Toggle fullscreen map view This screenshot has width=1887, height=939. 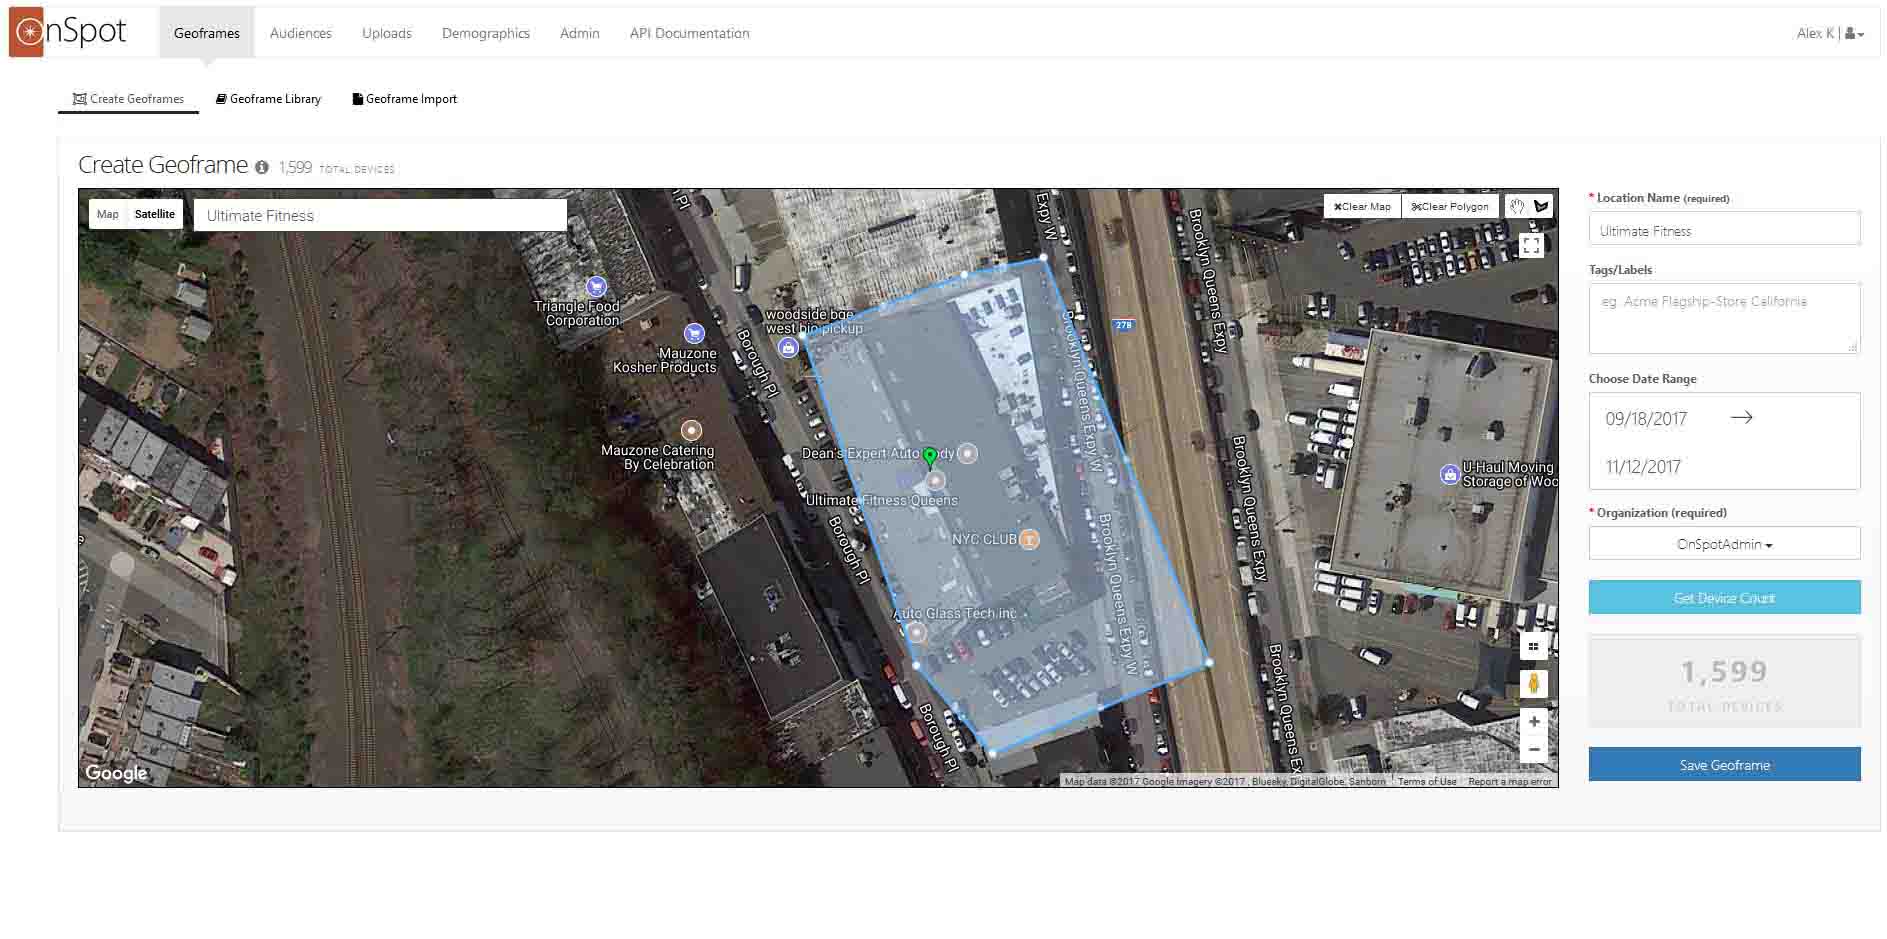pyautogui.click(x=1531, y=245)
